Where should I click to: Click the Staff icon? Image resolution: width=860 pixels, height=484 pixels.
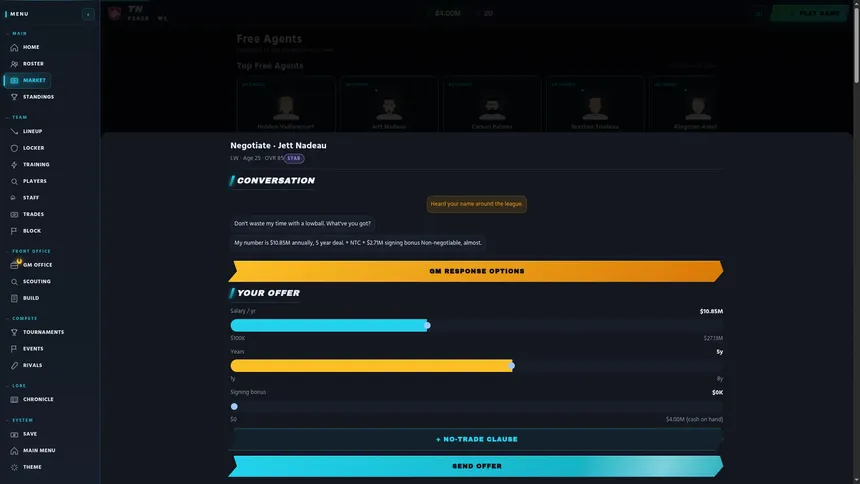14,198
